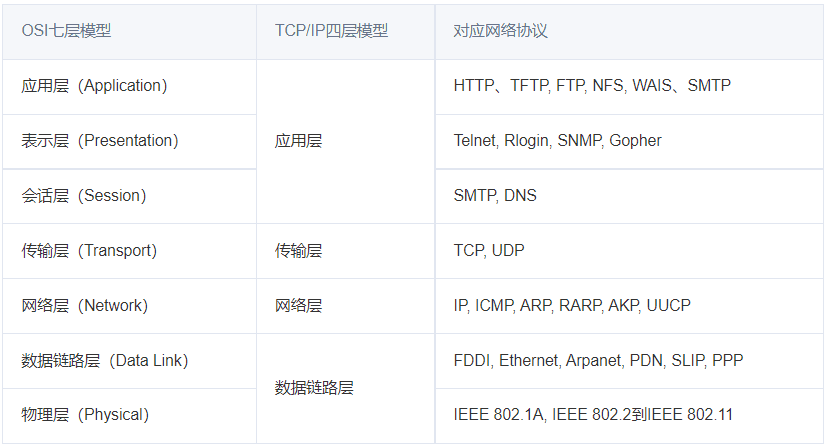Click the 会话层 (Session) cell

pos(84,196)
